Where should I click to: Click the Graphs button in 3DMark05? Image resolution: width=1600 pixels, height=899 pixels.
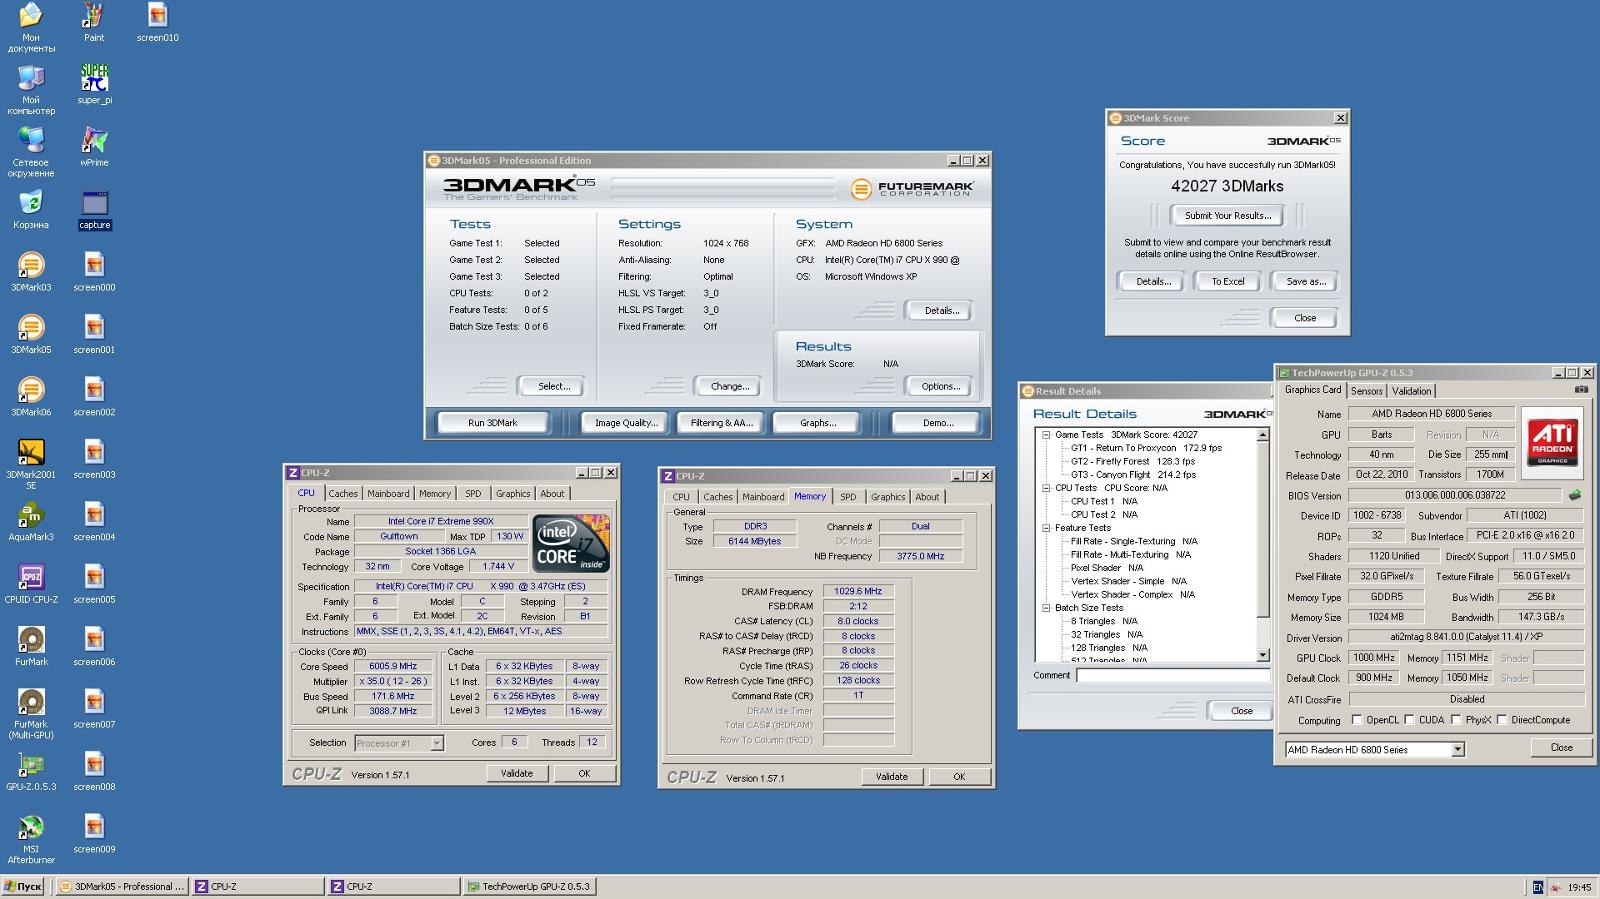click(818, 423)
